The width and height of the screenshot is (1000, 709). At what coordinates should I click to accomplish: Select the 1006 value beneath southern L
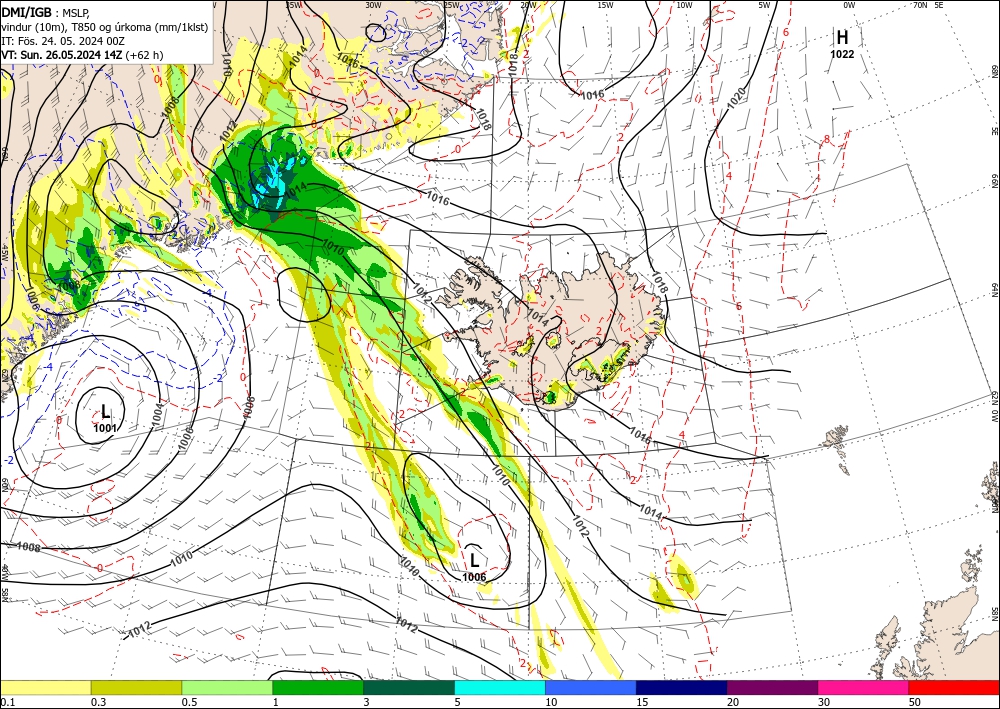coord(474,577)
